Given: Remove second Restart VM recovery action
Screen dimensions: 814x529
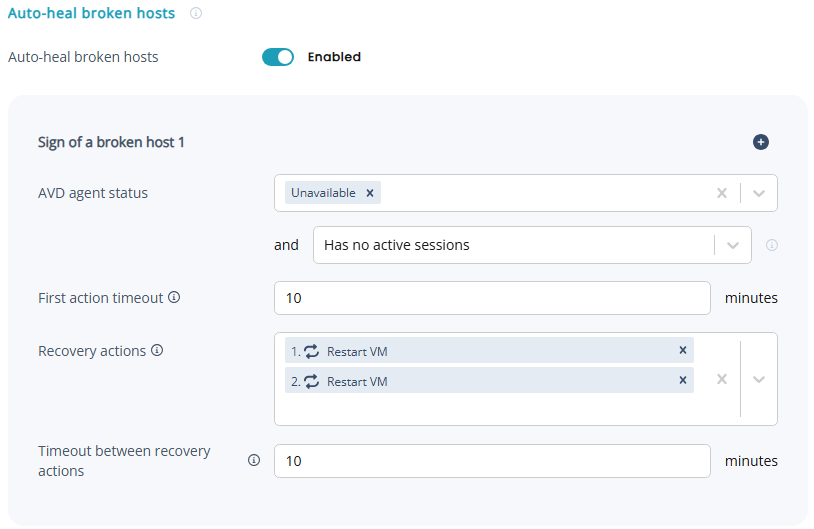Looking at the screenshot, I should 683,381.
